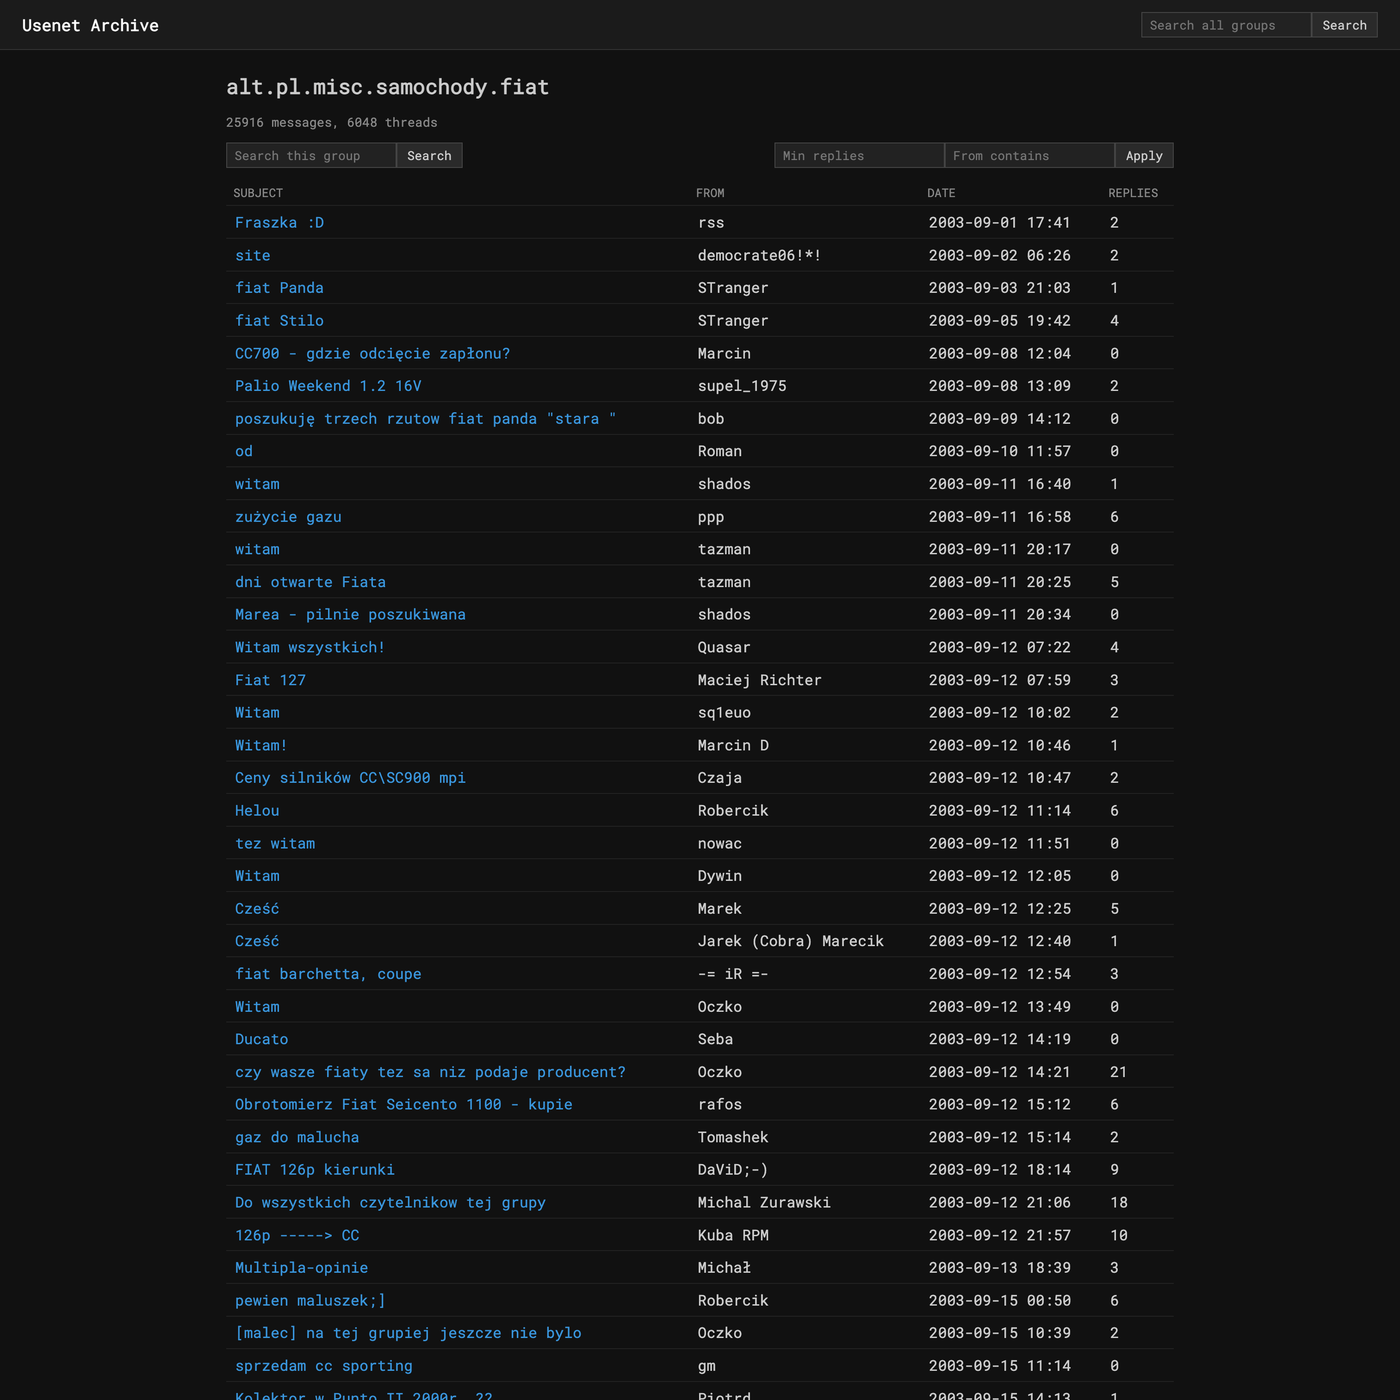The width and height of the screenshot is (1400, 1400).
Task: Apply the thread filters
Action: (x=1144, y=155)
